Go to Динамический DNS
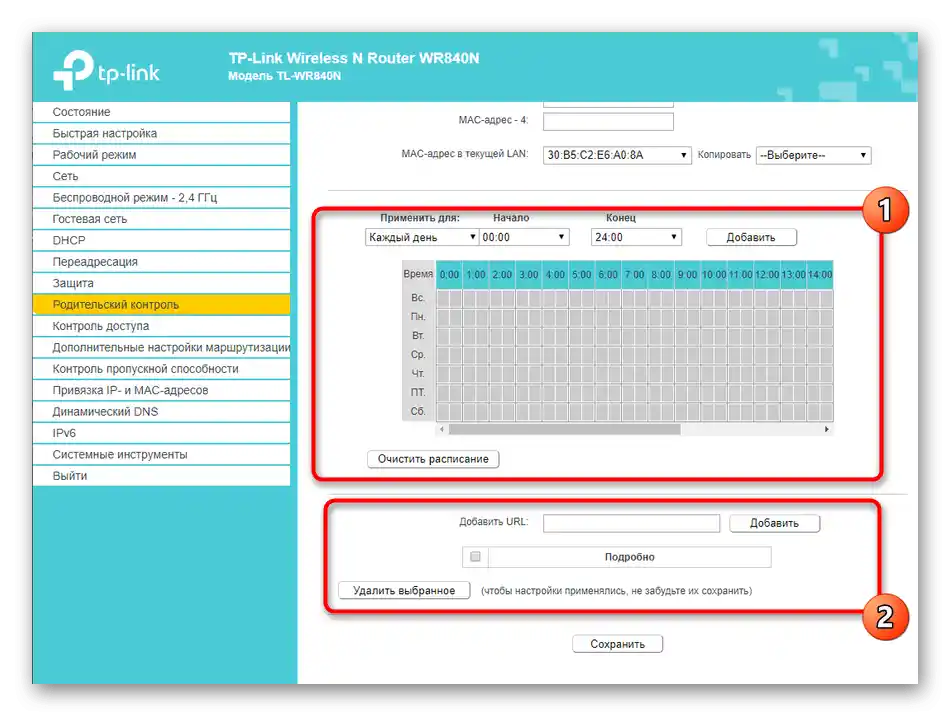This screenshot has width=950, height=716. [162, 411]
